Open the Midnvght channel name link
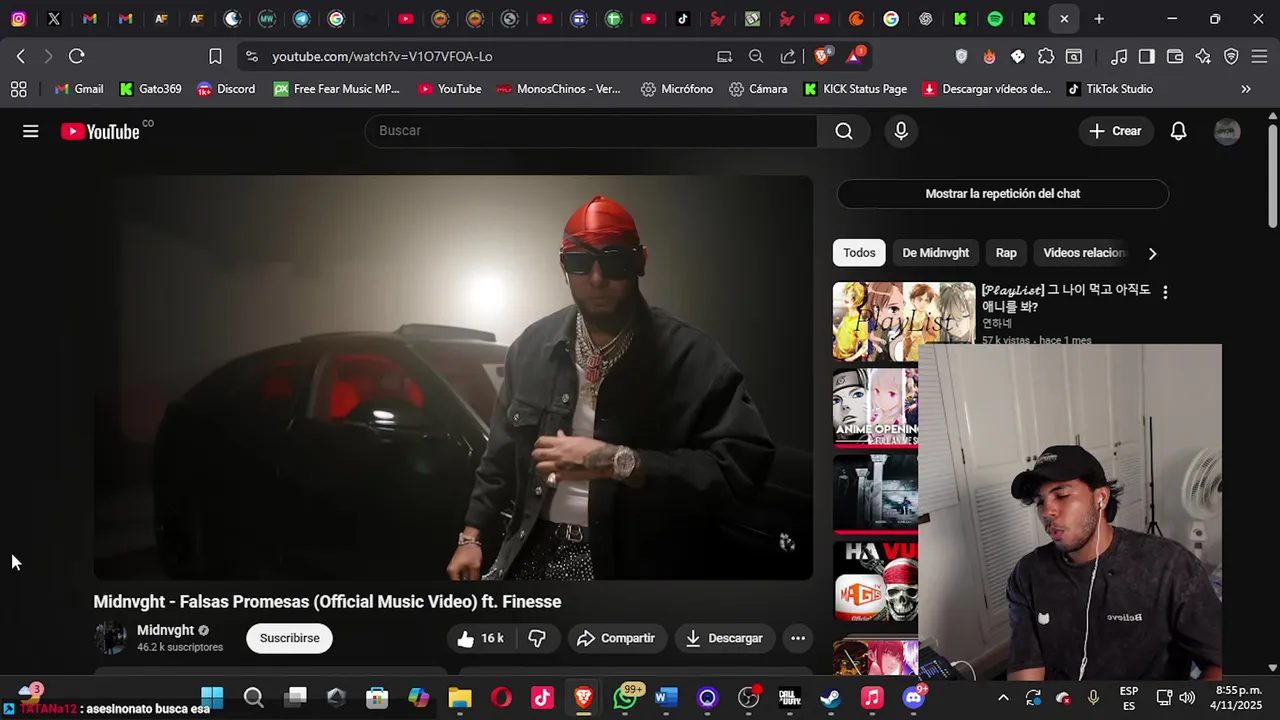1280x720 pixels. click(165, 630)
